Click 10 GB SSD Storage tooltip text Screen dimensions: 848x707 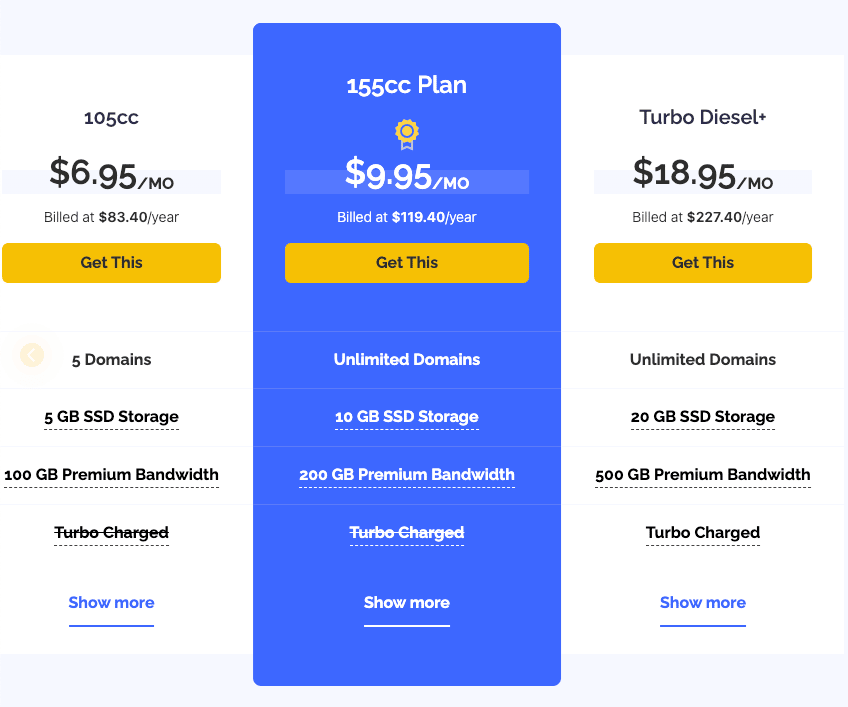click(407, 417)
